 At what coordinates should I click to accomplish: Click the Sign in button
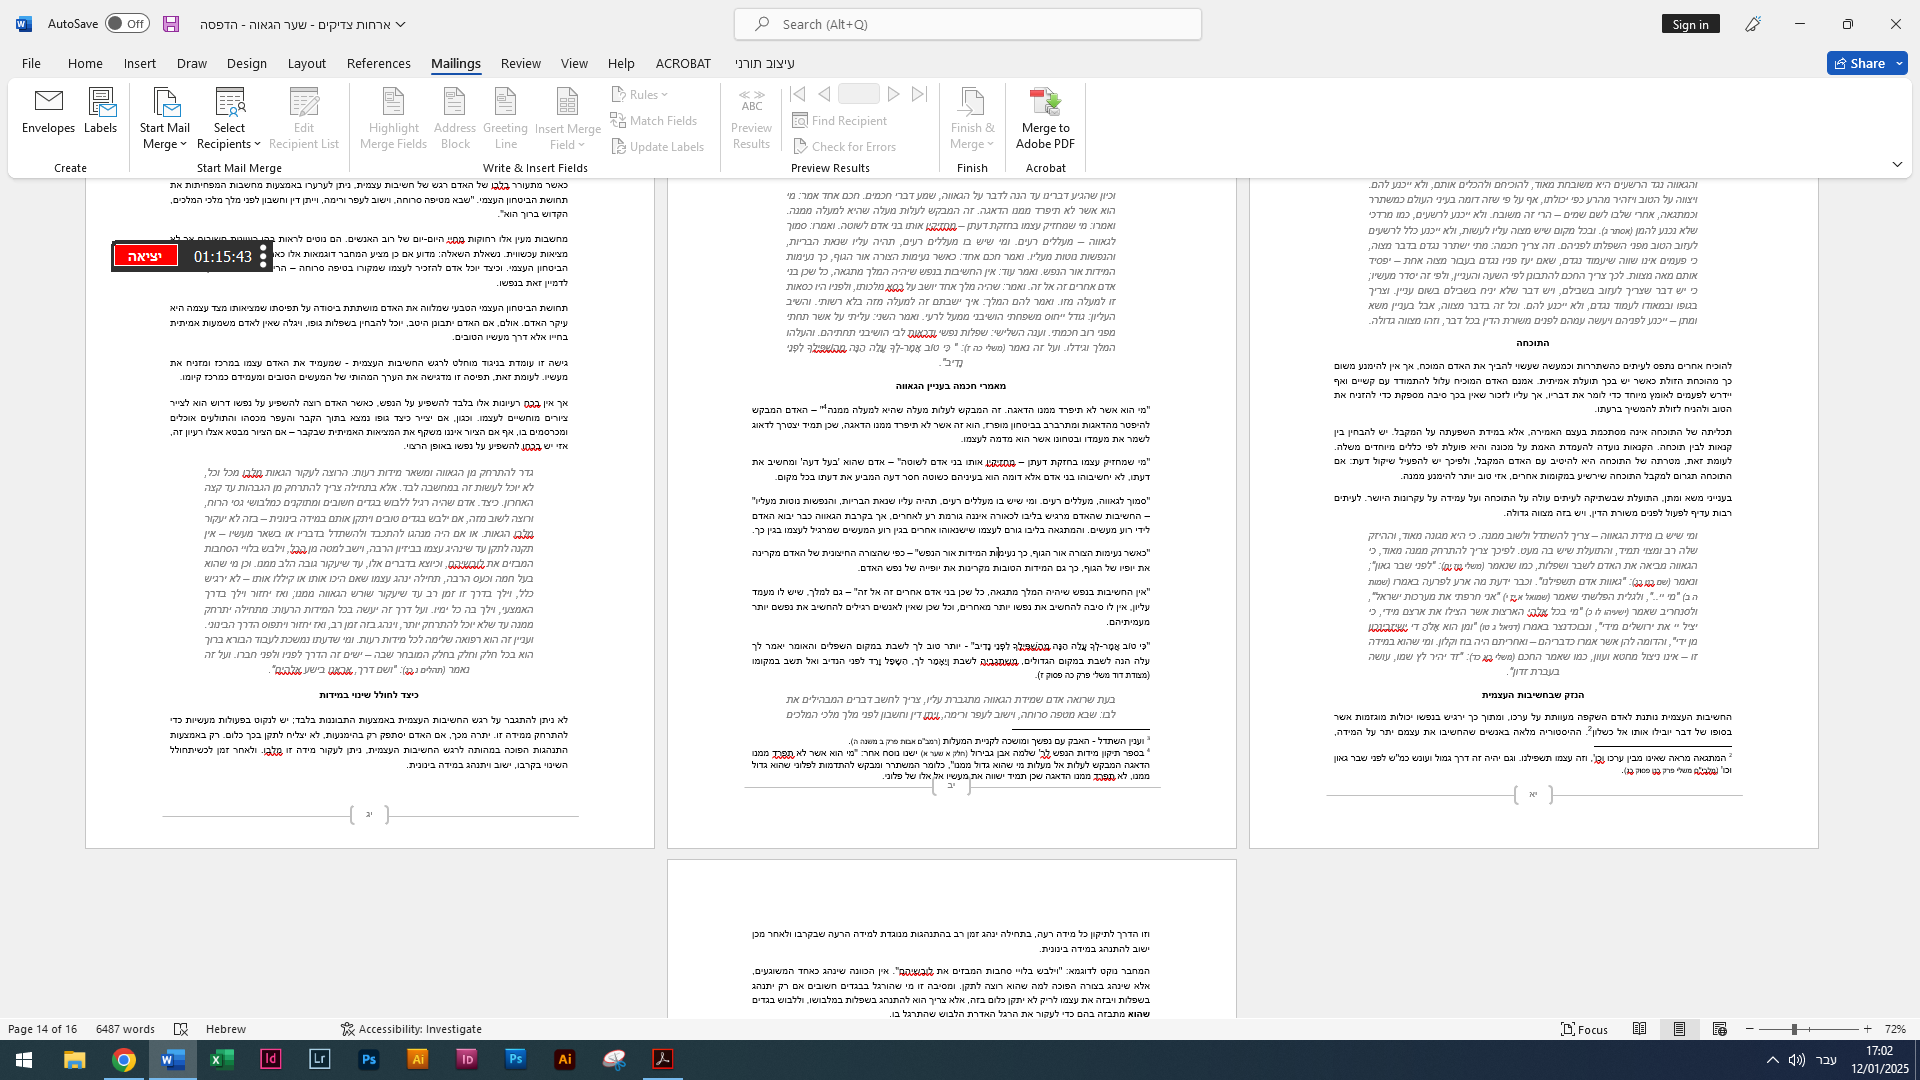[1690, 24]
